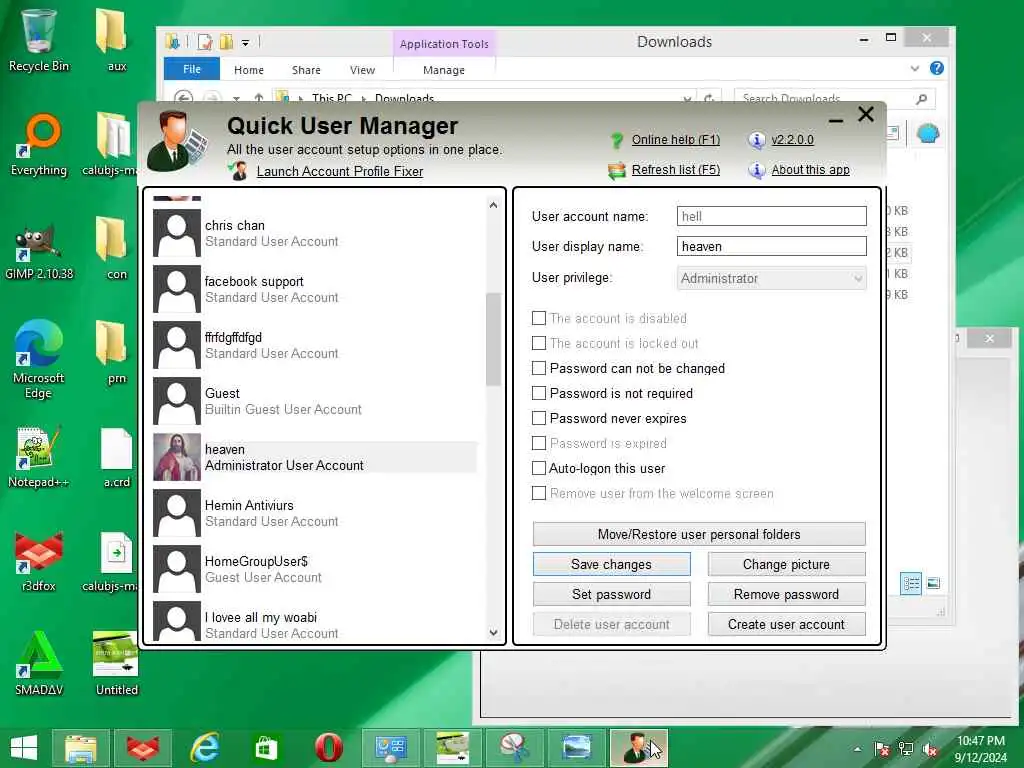The height and width of the screenshot is (768, 1024).
Task: Click the network tray icon
Action: [906, 749]
